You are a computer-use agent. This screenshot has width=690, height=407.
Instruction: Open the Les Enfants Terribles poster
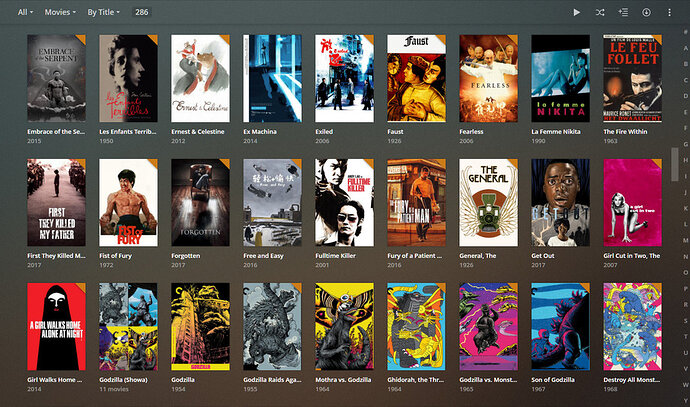(128, 78)
